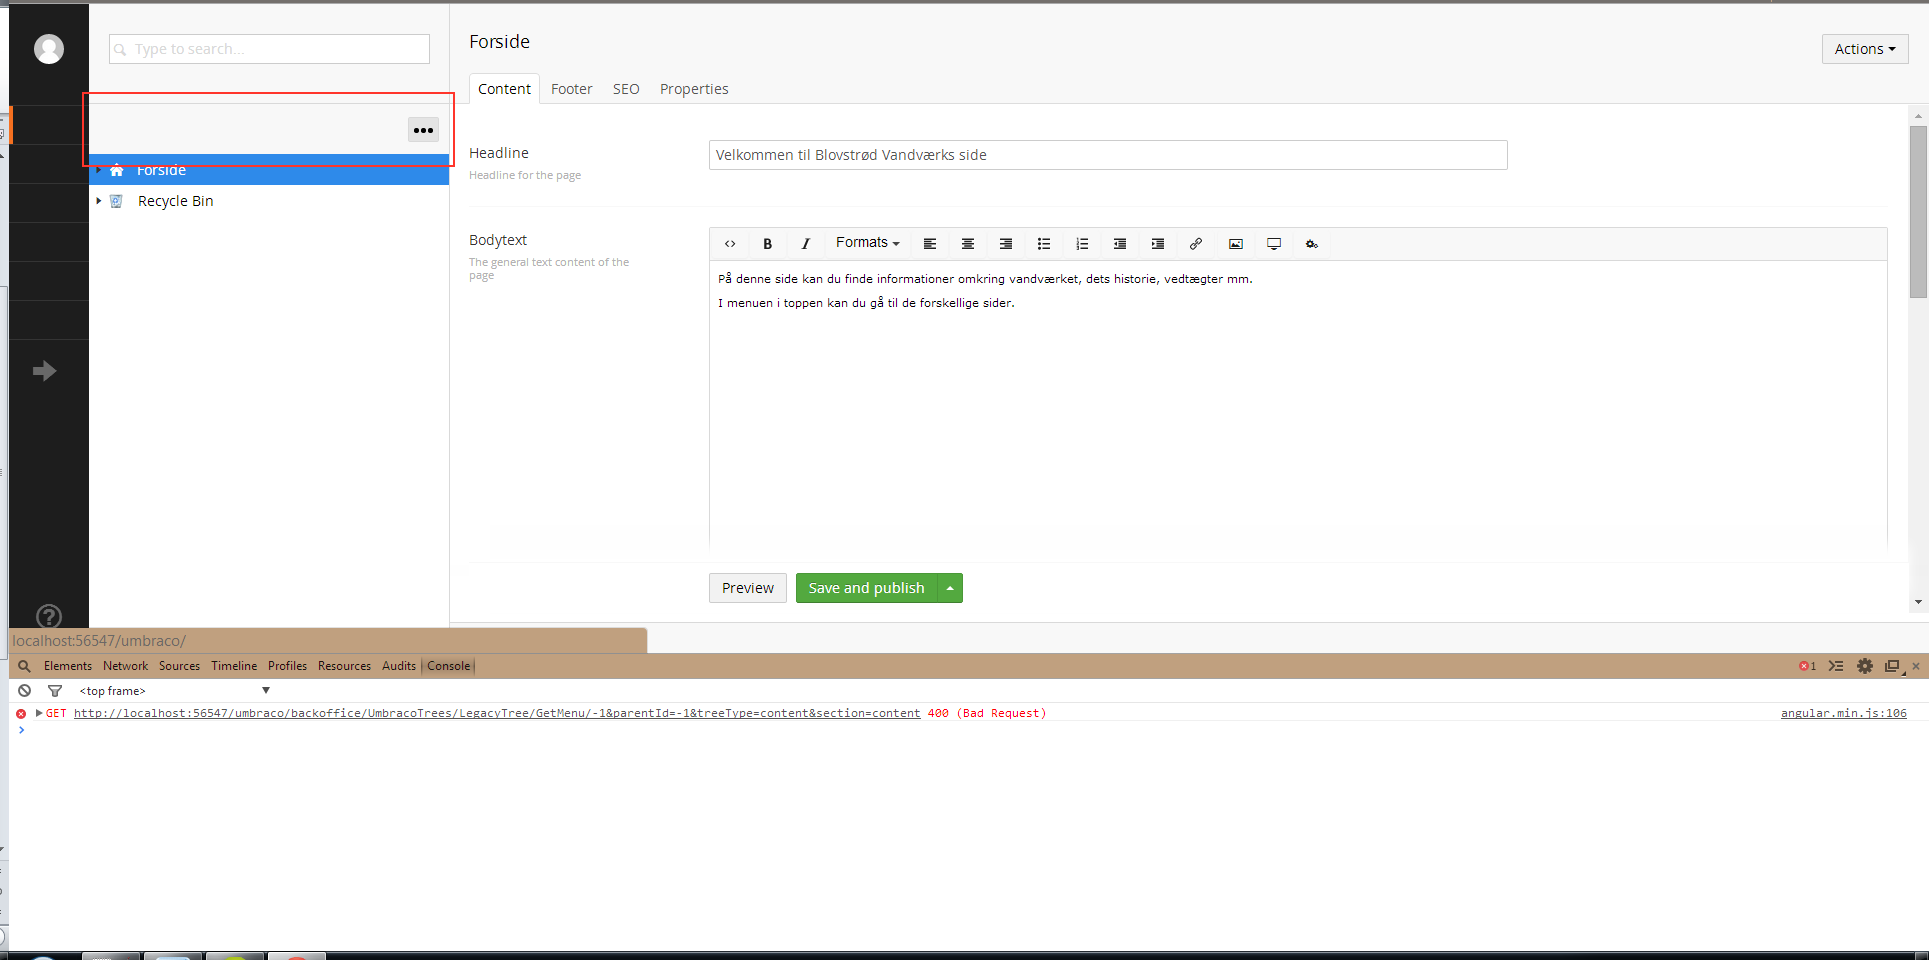The width and height of the screenshot is (1929, 960).
Task: Click the Headline text input
Action: [x=1108, y=155]
